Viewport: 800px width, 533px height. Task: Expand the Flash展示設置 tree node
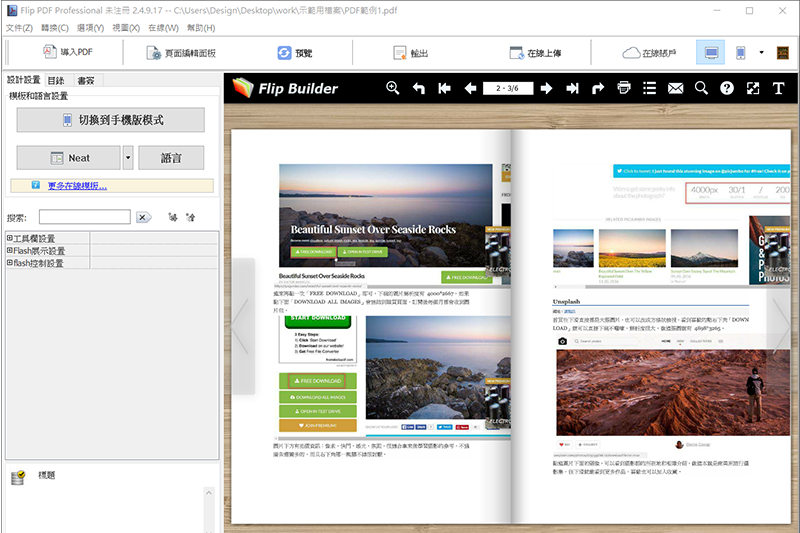[9, 250]
